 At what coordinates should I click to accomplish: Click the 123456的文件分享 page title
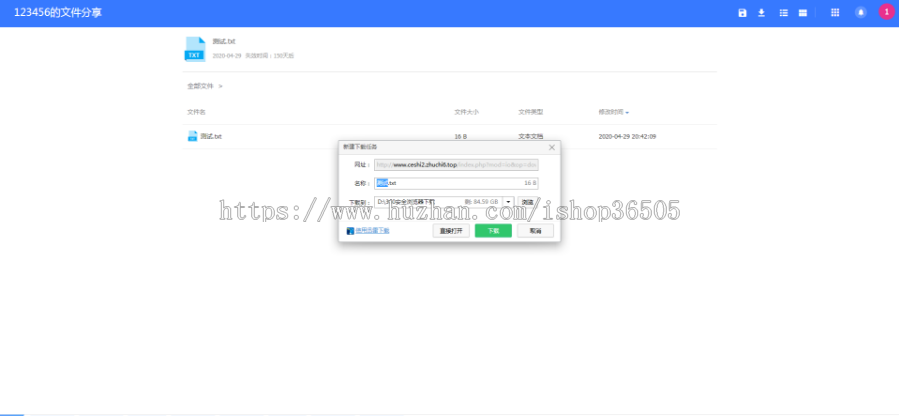tap(58, 13)
